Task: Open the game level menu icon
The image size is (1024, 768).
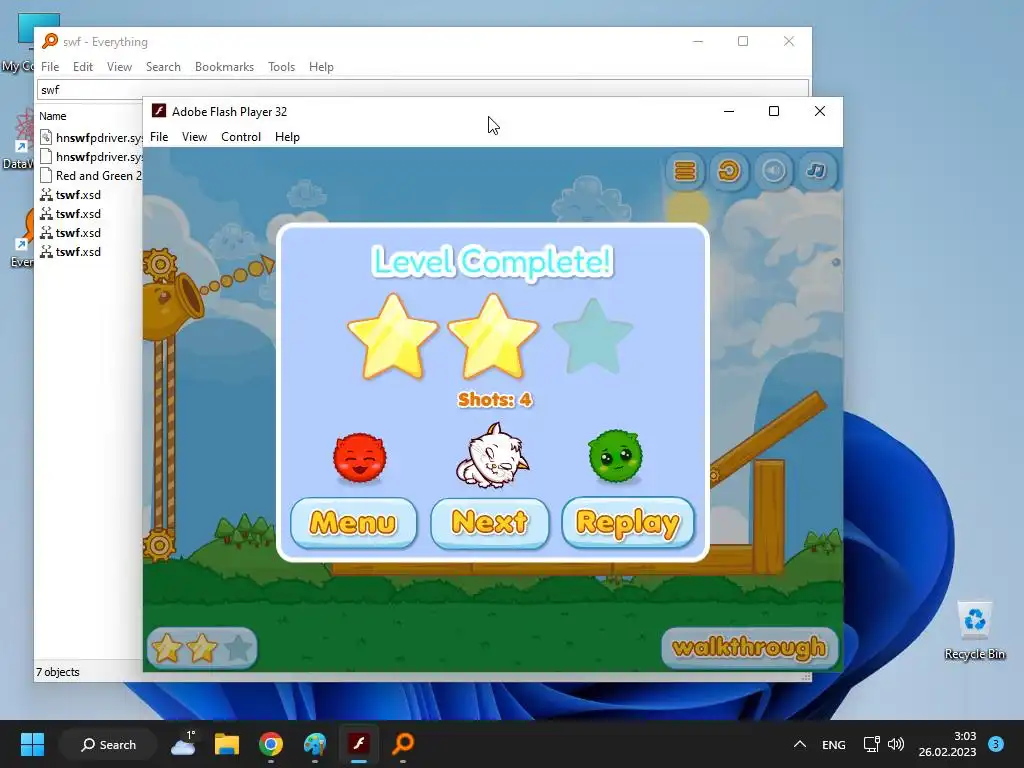Action: [684, 171]
